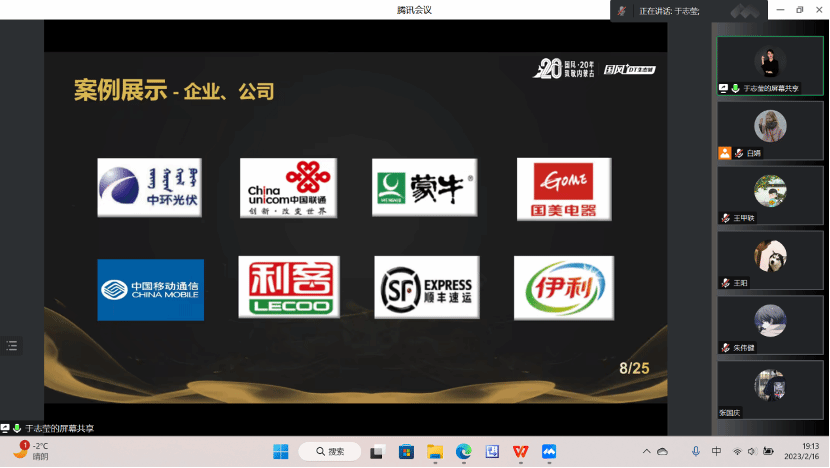Click the China Mobile logo on the slide
This screenshot has width=830, height=468.
pos(151,290)
